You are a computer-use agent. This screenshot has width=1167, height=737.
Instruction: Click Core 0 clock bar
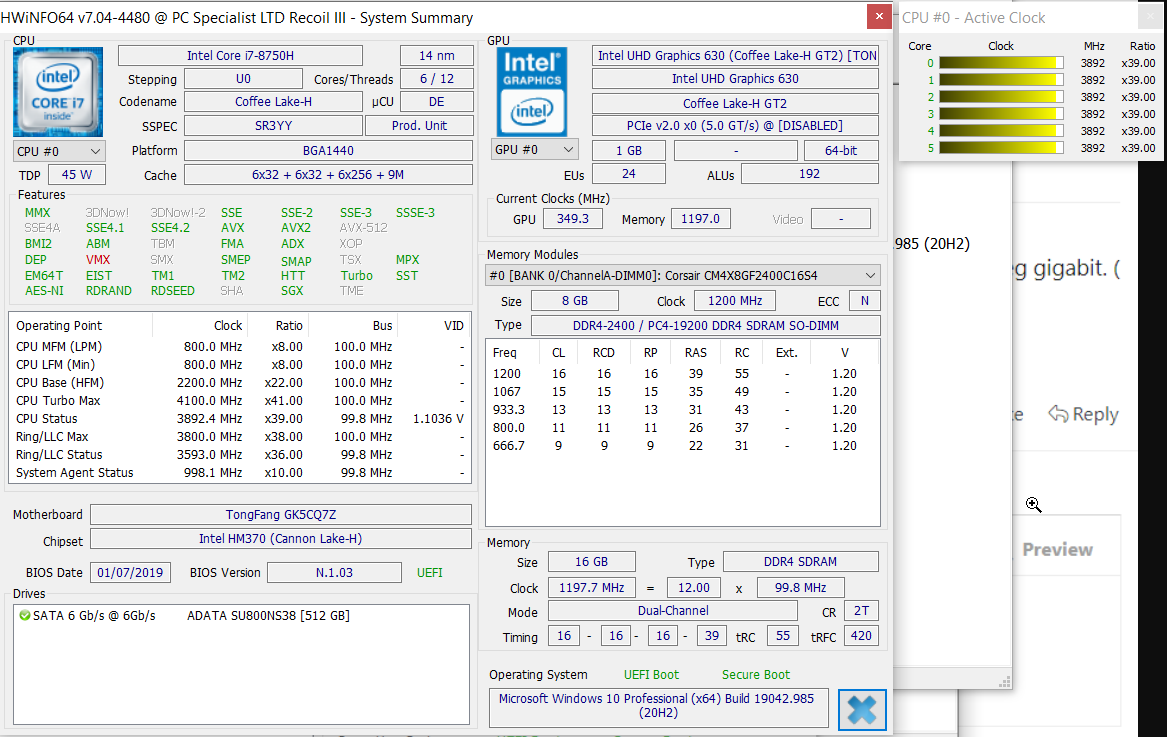point(1001,63)
